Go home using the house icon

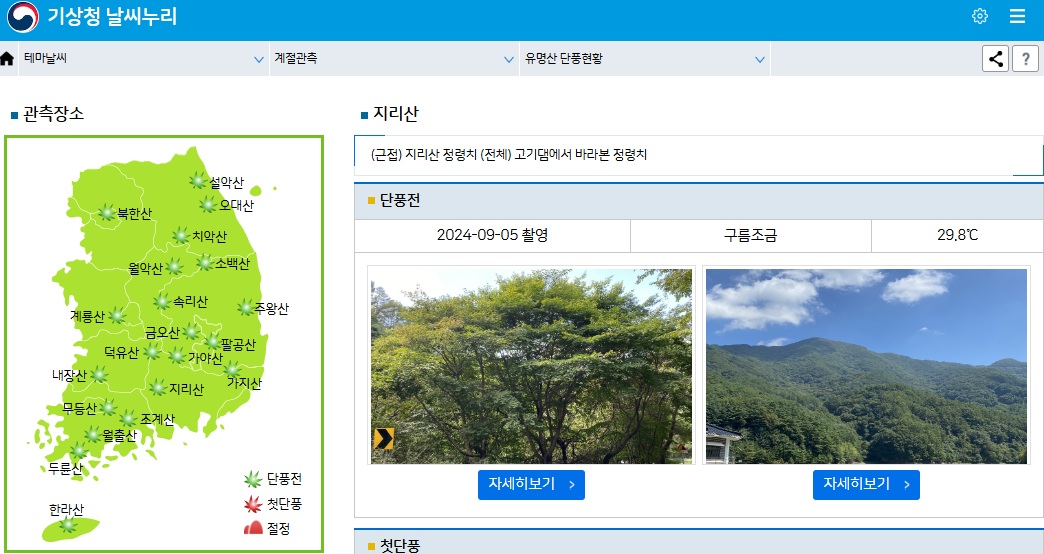(7, 59)
